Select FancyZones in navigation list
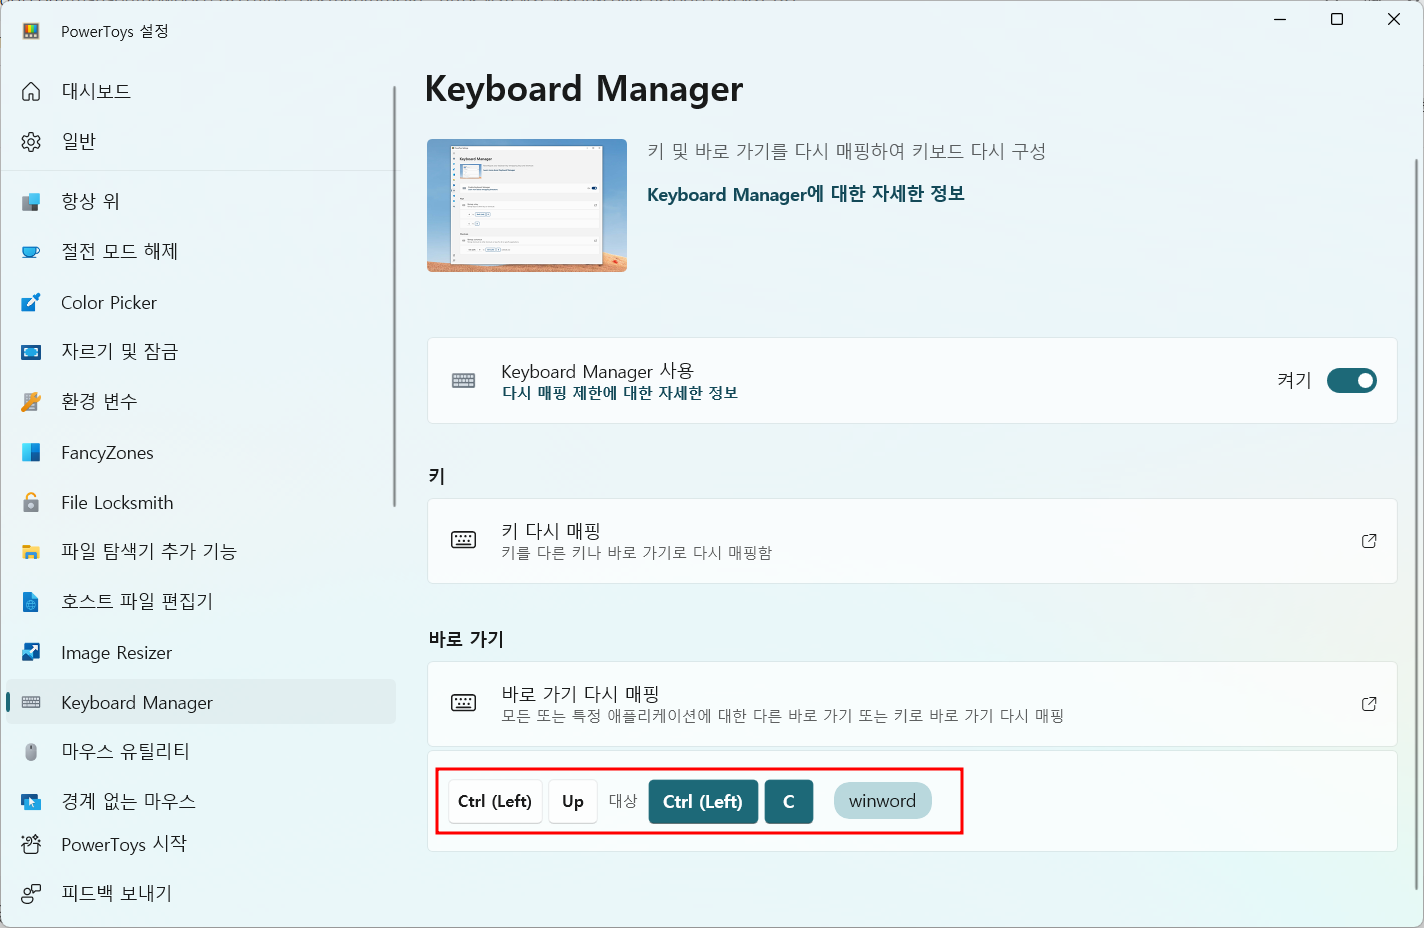The height and width of the screenshot is (928, 1424). pyautogui.click(x=200, y=452)
